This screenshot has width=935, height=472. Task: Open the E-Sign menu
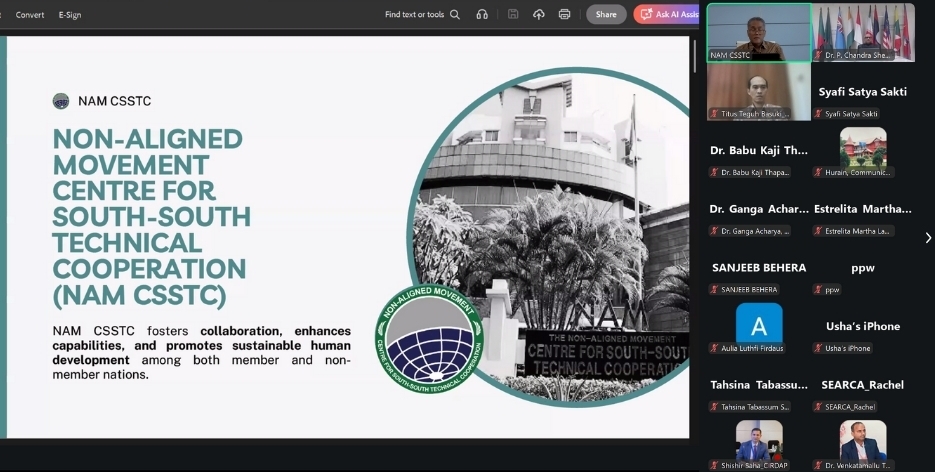pos(70,14)
